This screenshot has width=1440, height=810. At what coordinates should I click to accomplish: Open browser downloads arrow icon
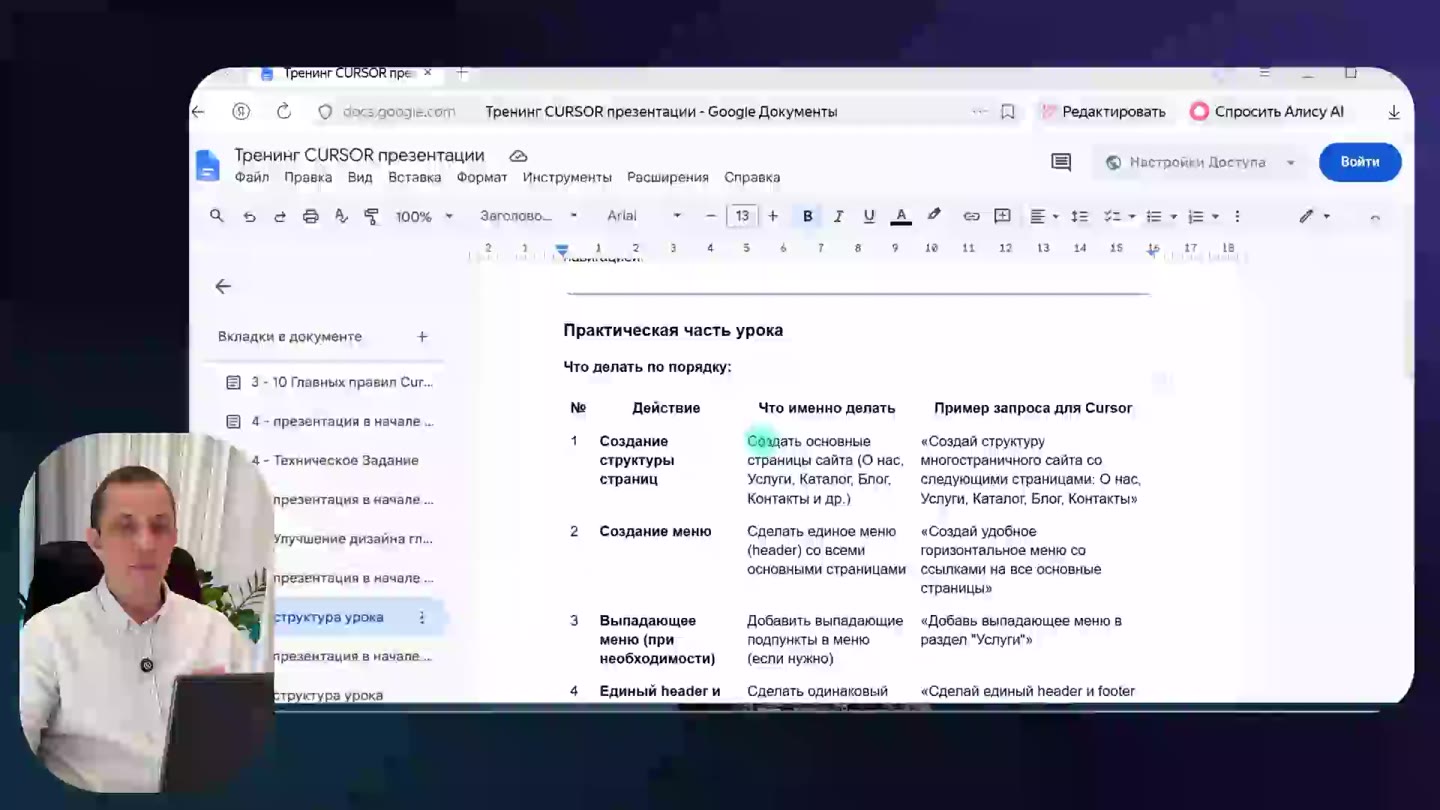[1394, 112]
